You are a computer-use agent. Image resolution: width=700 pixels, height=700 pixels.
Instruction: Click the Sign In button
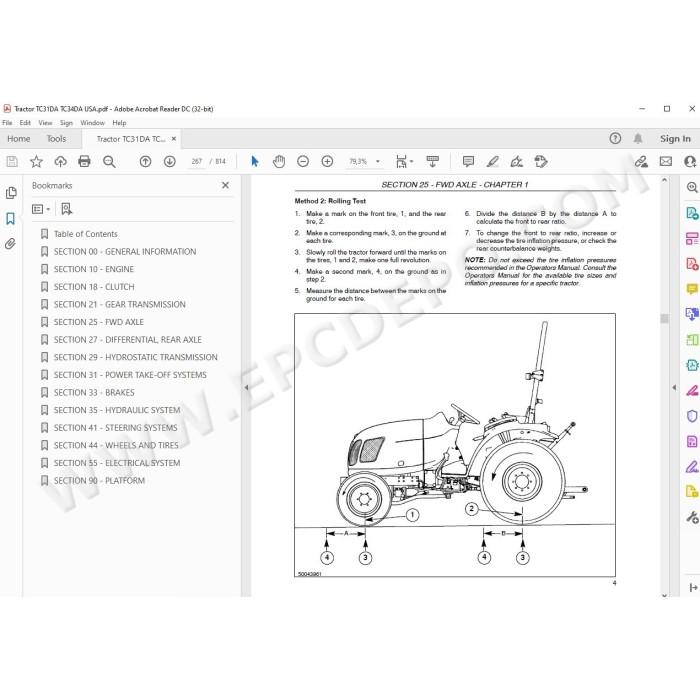675,139
